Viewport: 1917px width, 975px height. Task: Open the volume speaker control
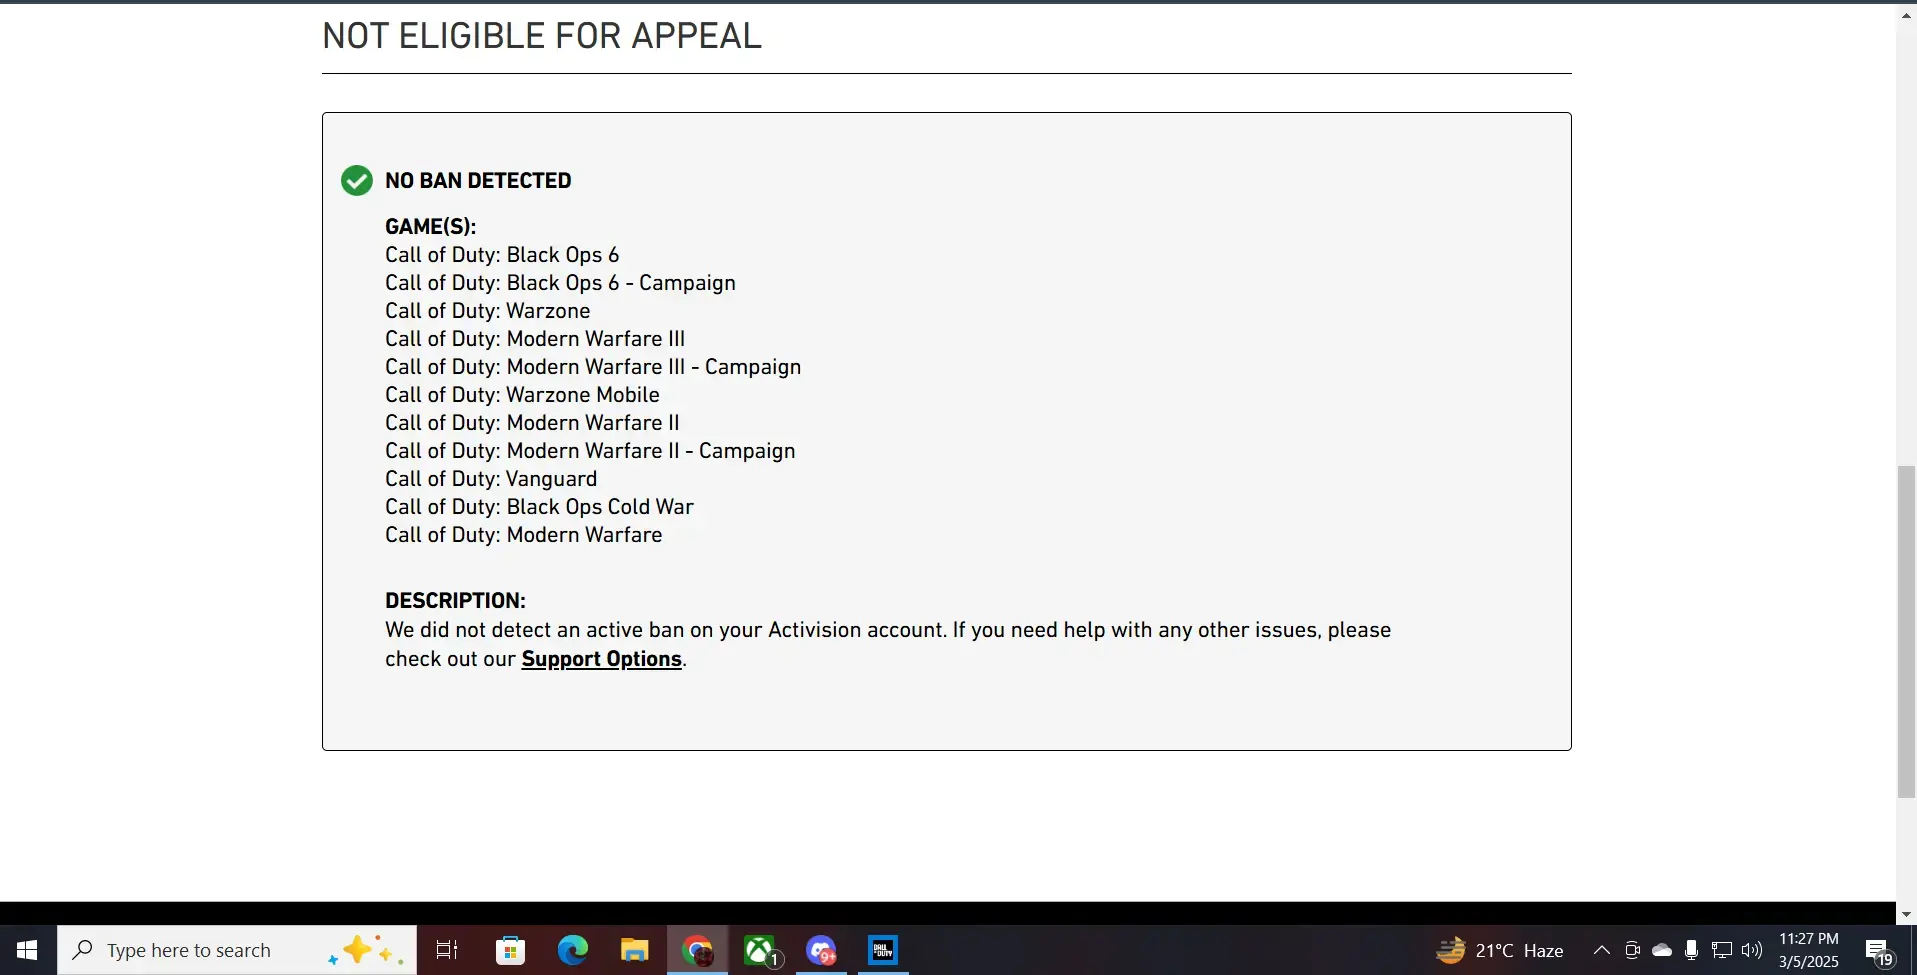[1752, 950]
